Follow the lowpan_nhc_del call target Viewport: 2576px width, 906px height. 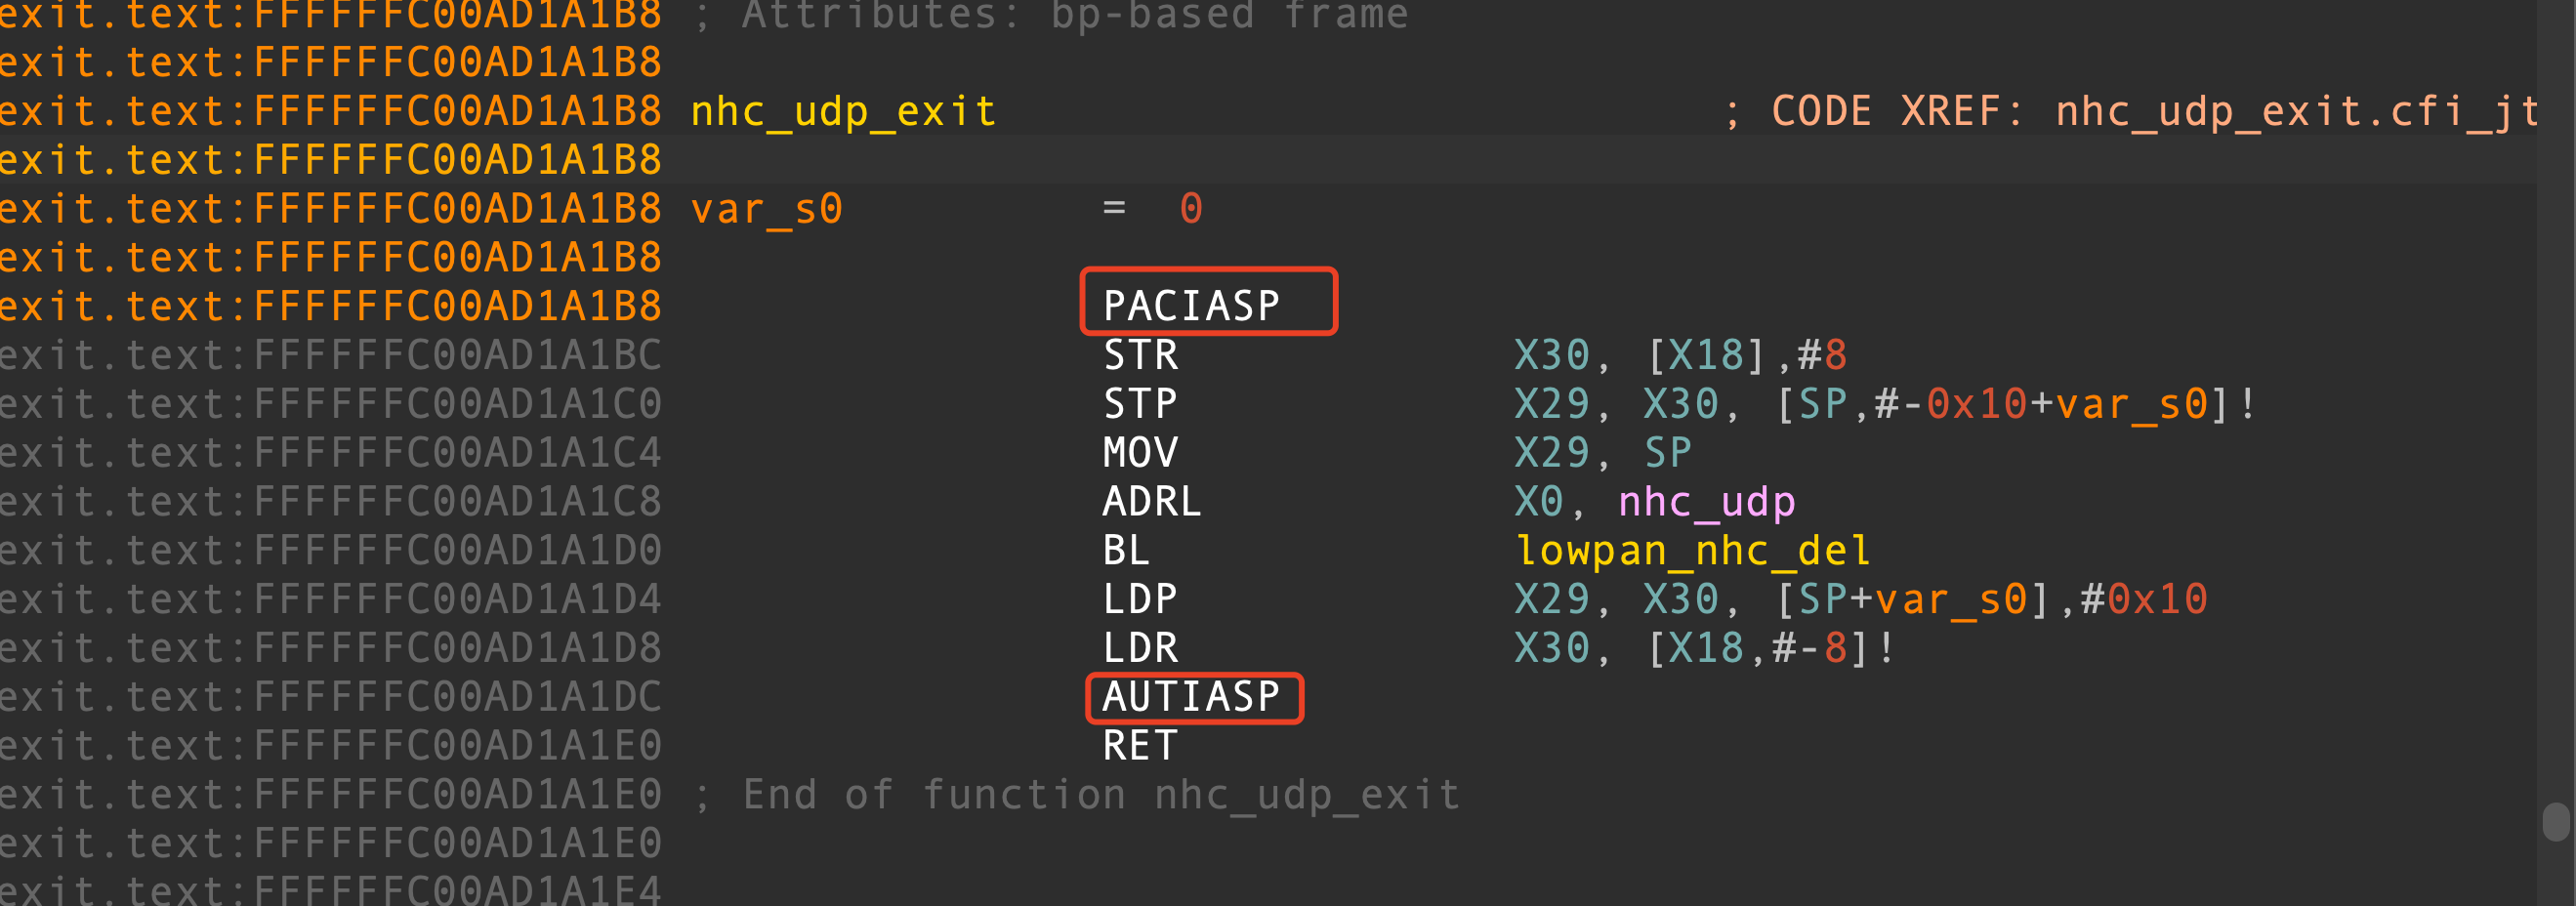point(1692,550)
